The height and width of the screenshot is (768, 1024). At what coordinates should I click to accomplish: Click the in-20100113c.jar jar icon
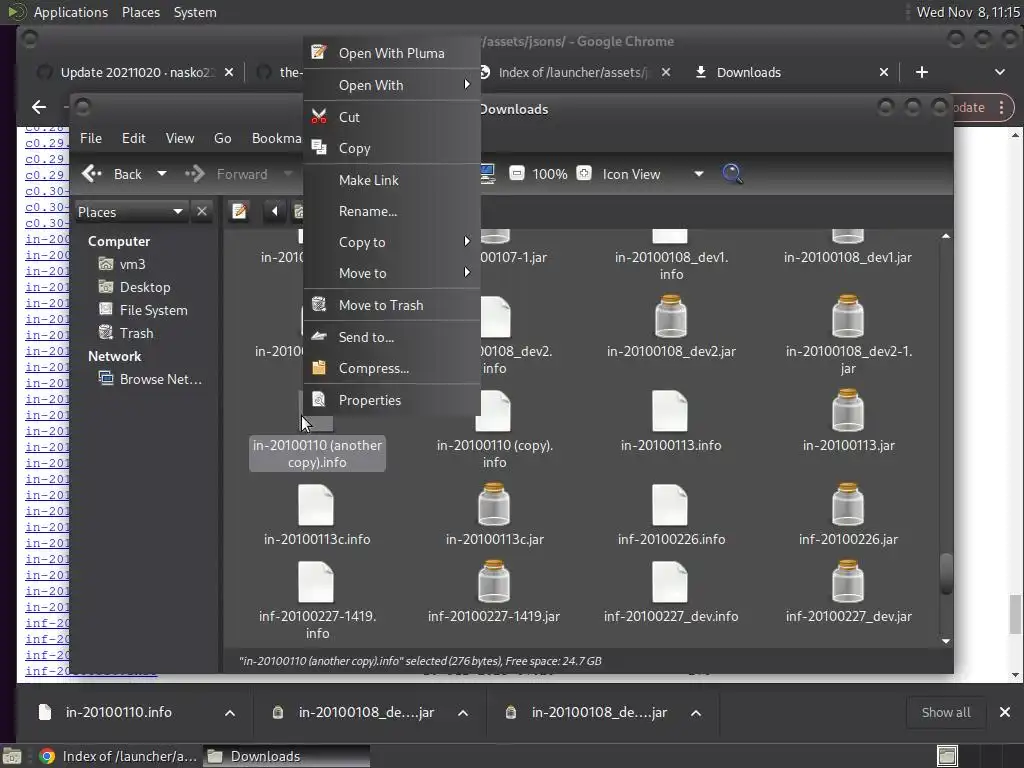pos(494,504)
